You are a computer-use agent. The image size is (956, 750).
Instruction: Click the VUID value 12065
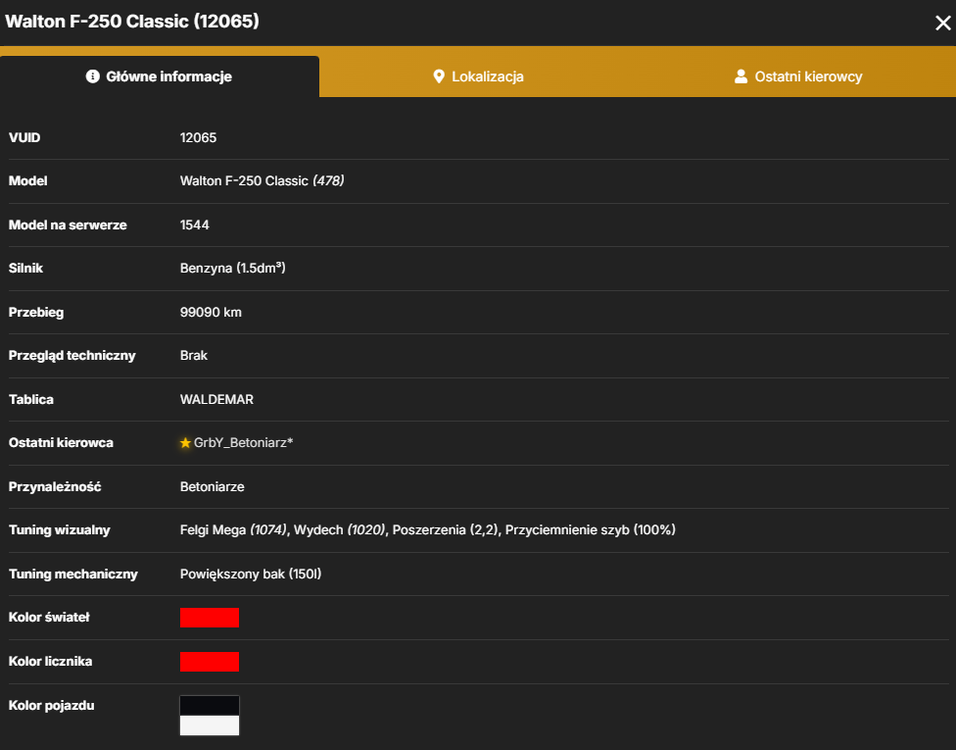click(x=198, y=138)
